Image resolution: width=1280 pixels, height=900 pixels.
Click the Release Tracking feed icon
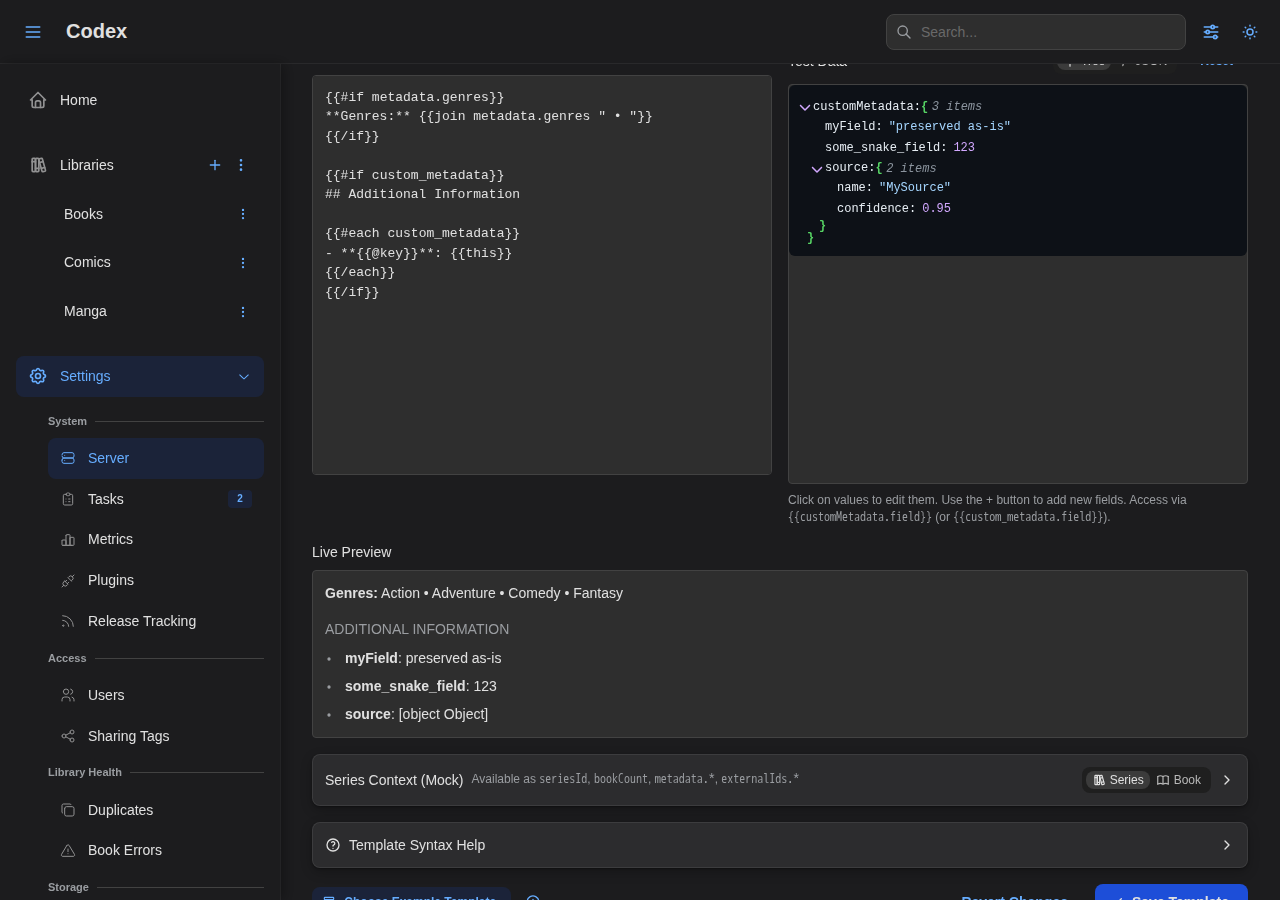(68, 621)
